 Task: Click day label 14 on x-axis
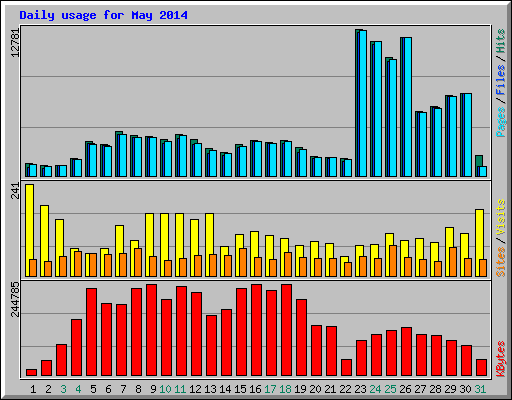pyautogui.click(x=225, y=389)
